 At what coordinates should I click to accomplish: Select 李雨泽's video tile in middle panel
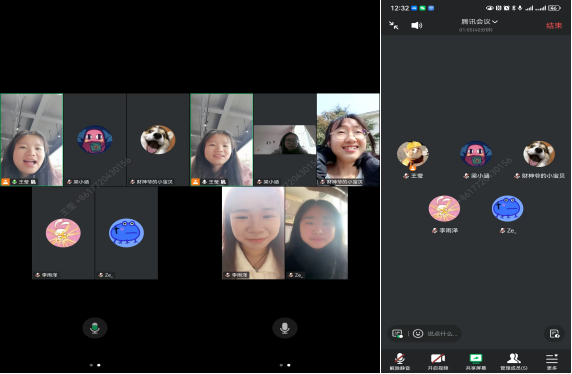[253, 233]
